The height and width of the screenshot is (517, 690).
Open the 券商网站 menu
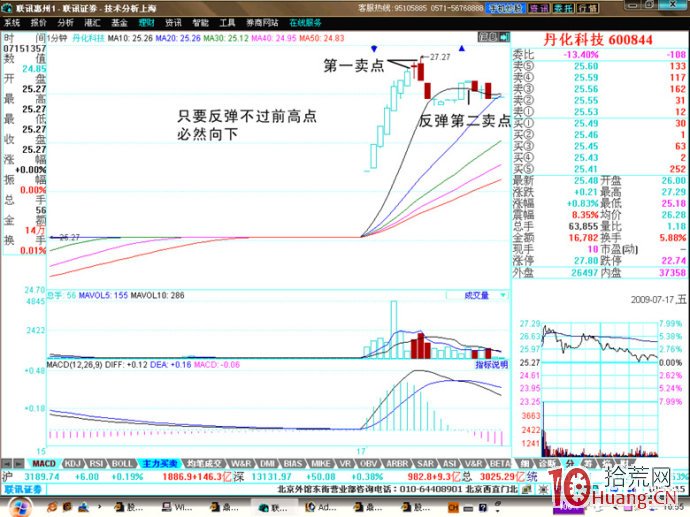[x=262, y=23]
